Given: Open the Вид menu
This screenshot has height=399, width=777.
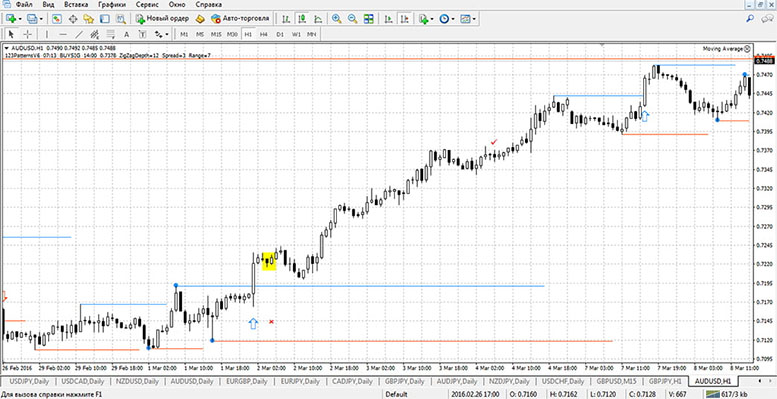Looking at the screenshot, I should [49, 4].
